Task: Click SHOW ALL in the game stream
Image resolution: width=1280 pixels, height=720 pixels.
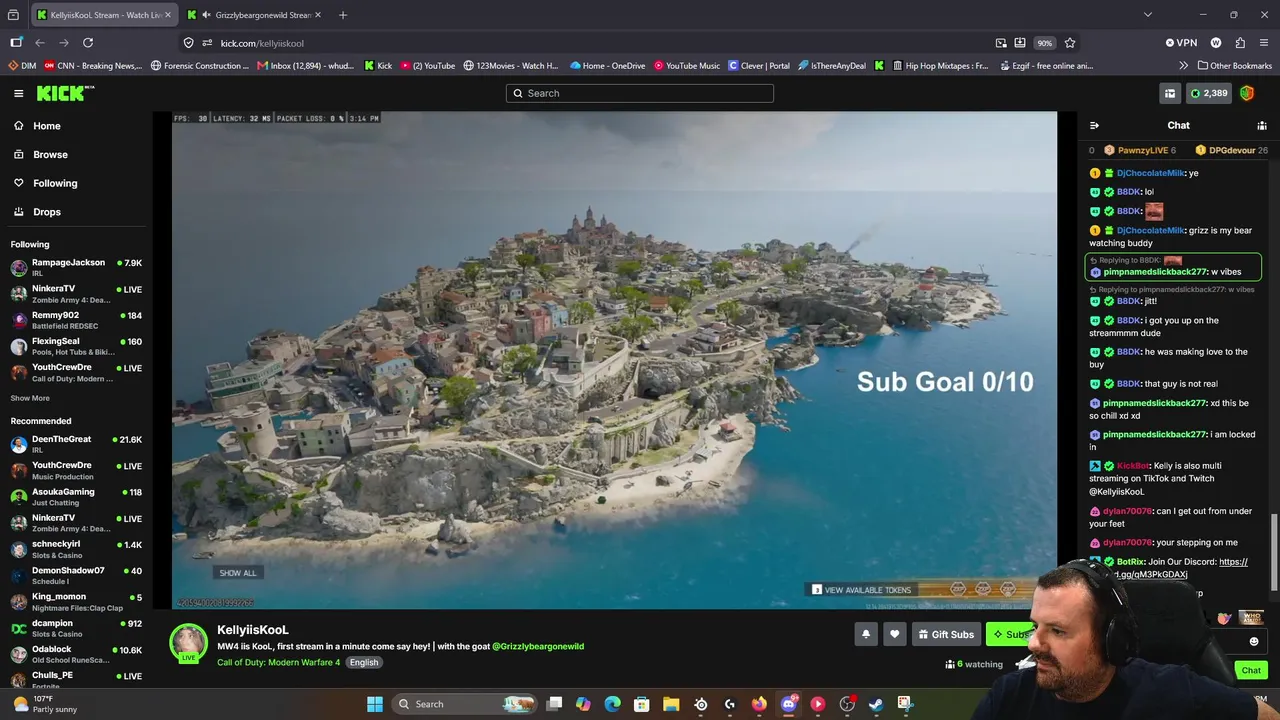Action: [x=238, y=573]
